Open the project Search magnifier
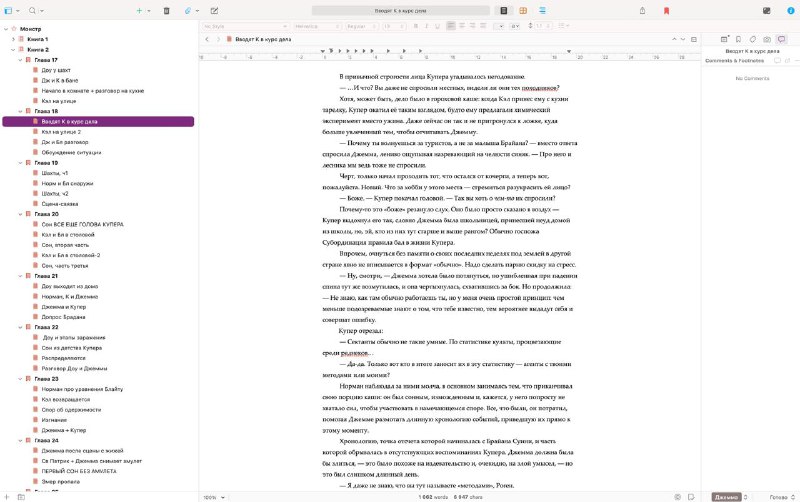The height and width of the screenshot is (502, 800). 32,11
